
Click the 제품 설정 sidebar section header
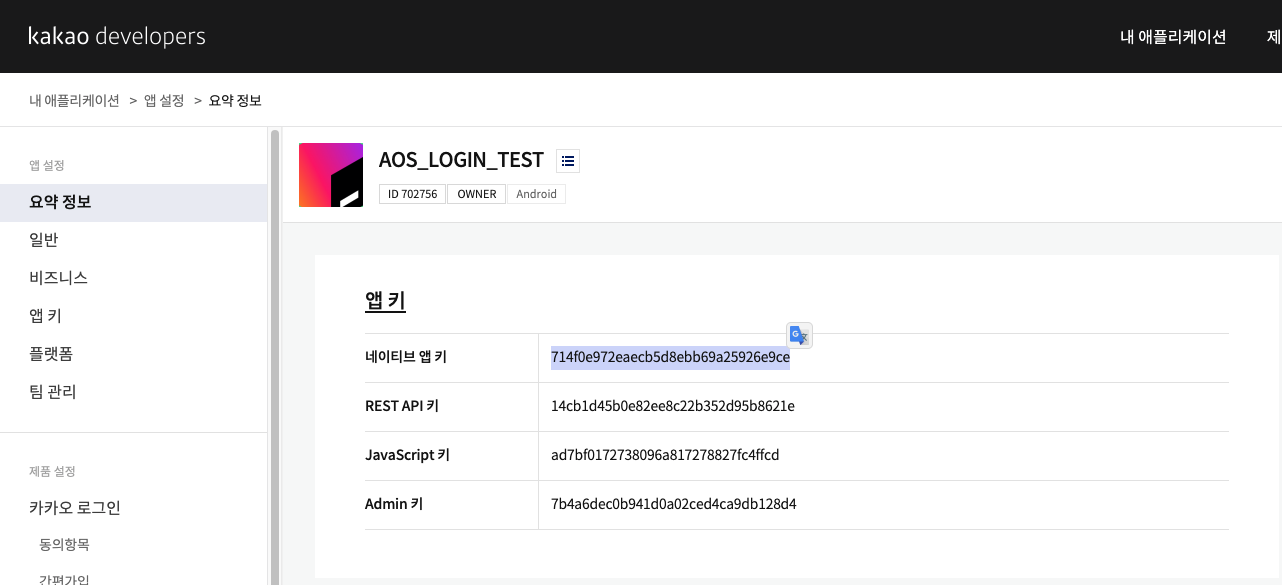point(52,471)
